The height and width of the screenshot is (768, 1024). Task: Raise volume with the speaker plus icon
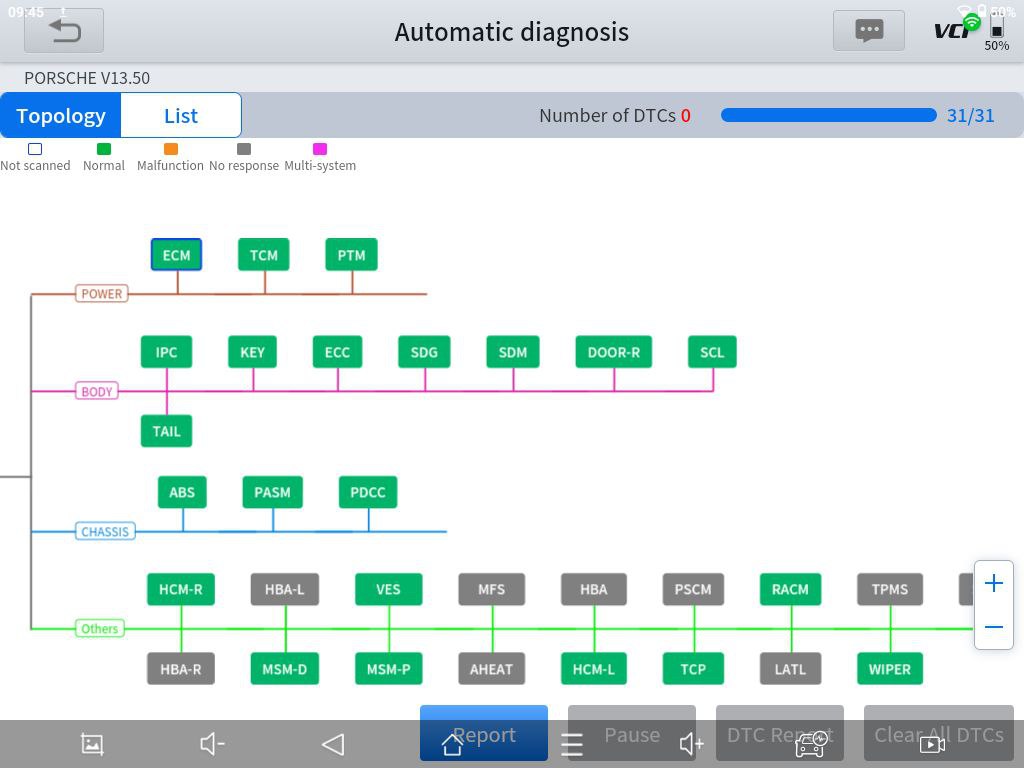tap(691, 743)
